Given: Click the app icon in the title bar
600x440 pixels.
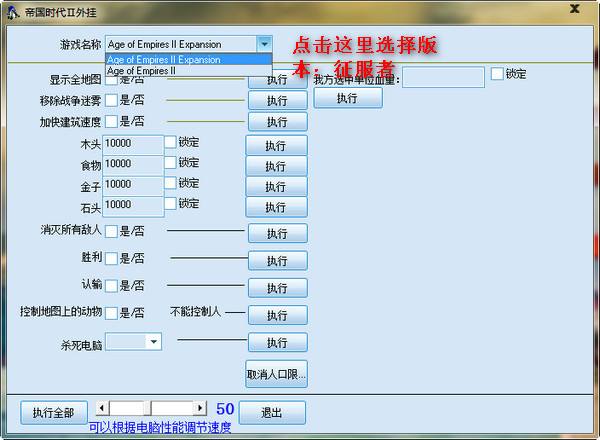Looking at the screenshot, I should pos(13,12).
